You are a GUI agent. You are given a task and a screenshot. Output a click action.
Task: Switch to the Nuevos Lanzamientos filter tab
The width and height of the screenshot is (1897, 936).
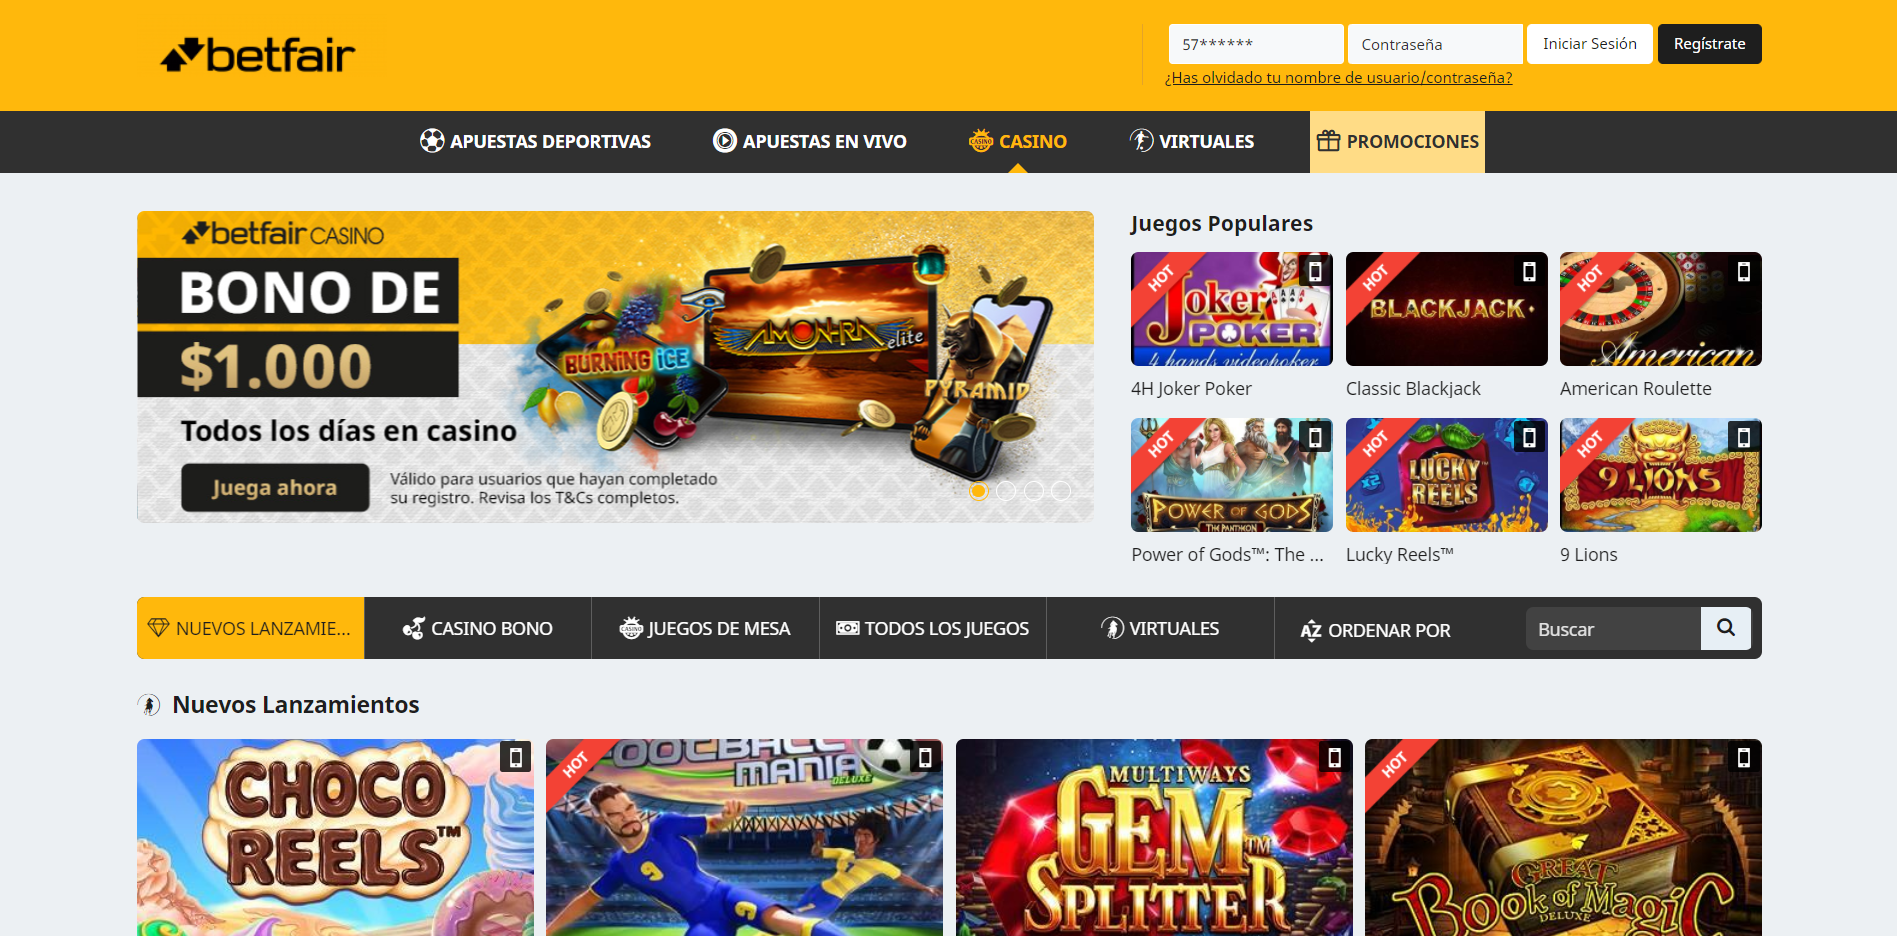(250, 628)
